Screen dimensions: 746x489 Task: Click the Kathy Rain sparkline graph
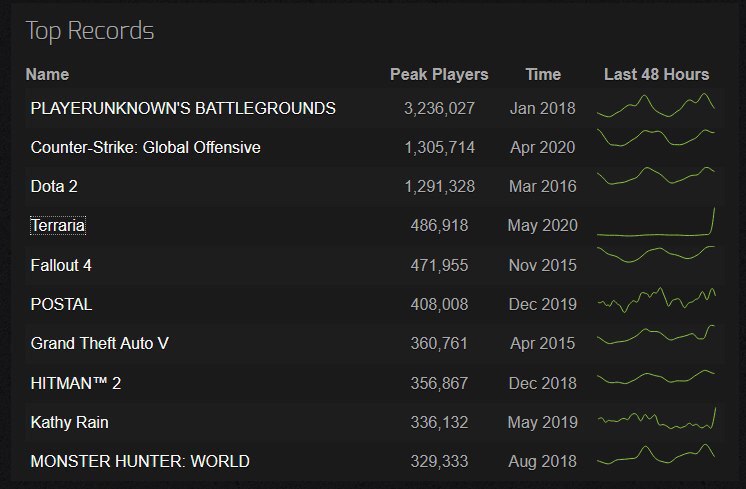[656, 420]
